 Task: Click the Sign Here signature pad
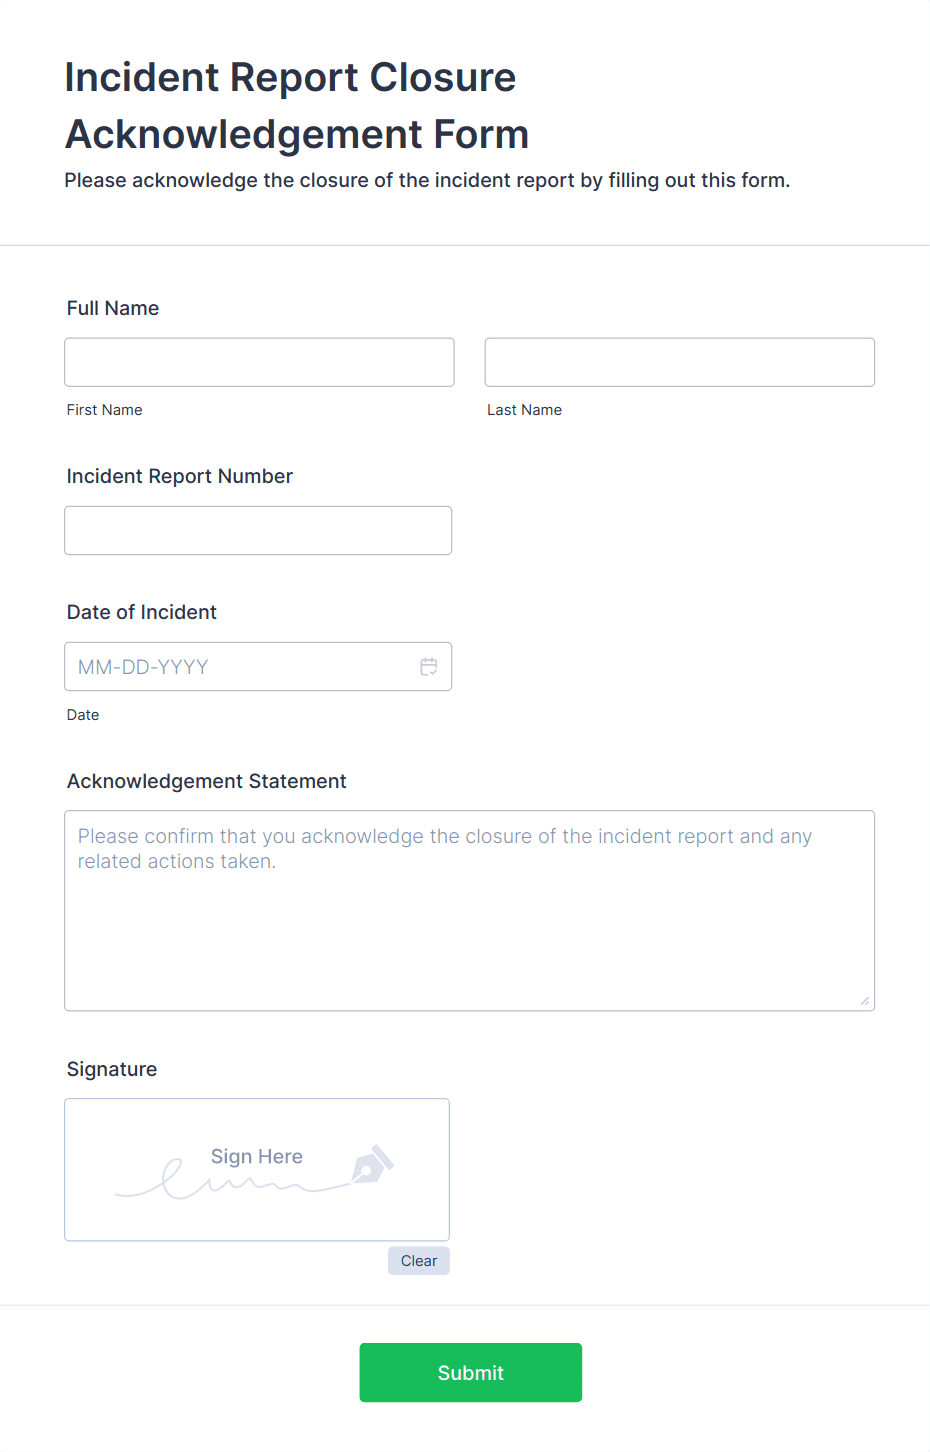tap(256, 1169)
